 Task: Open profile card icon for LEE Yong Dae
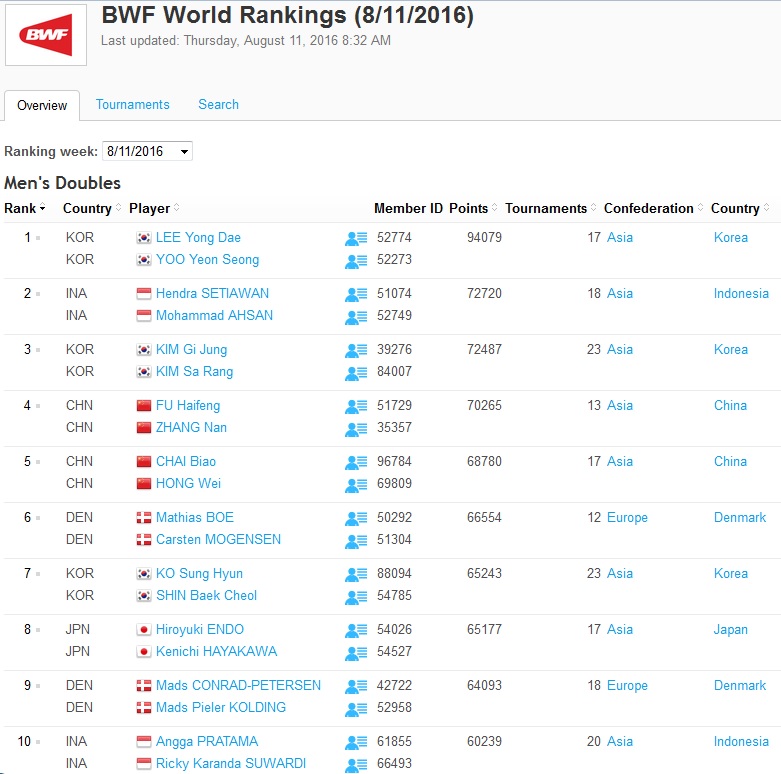356,238
